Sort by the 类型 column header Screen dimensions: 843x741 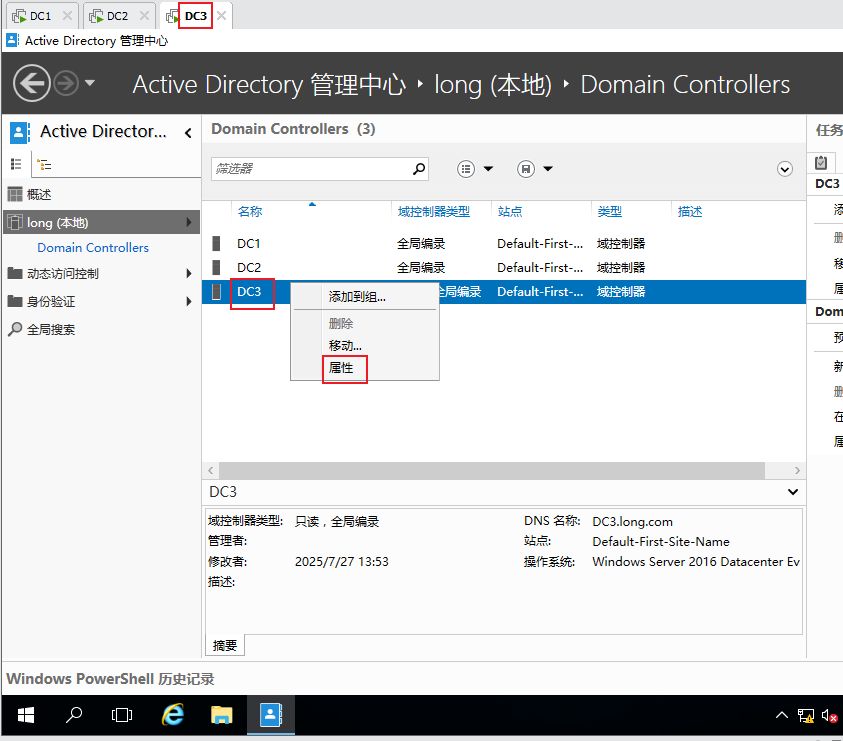610,211
